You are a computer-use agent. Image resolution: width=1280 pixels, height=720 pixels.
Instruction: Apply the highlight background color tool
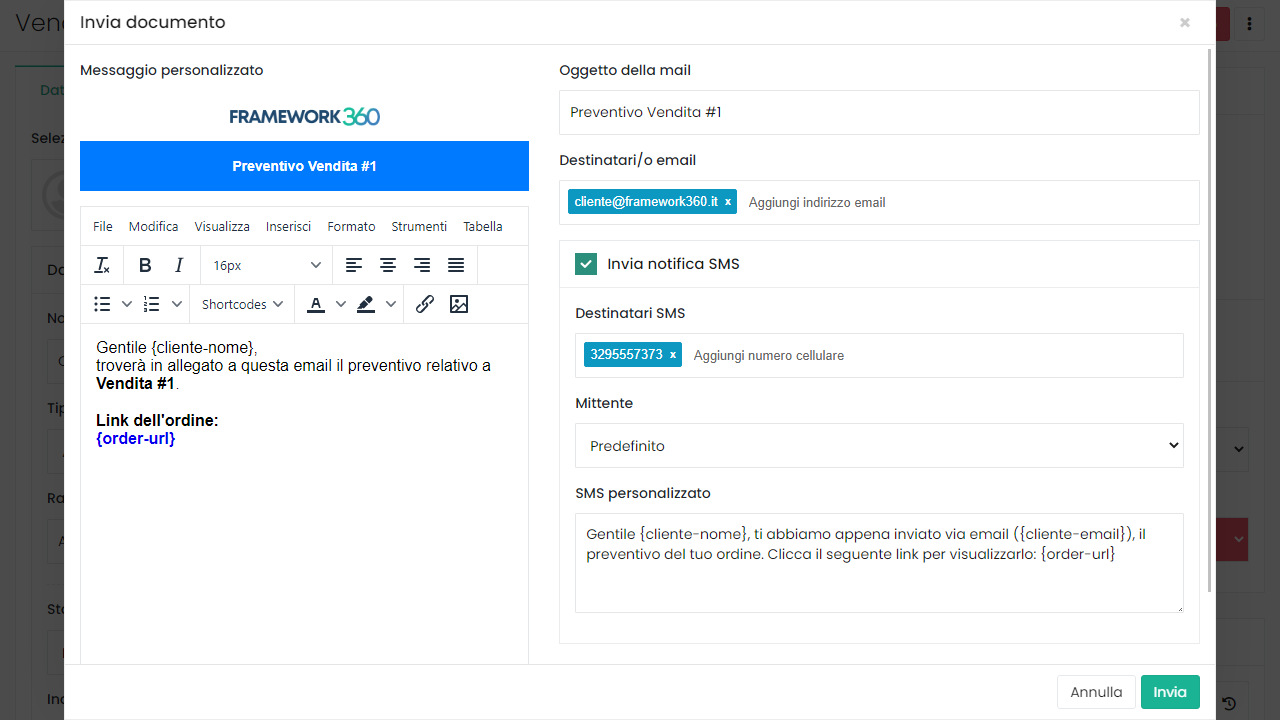[x=366, y=304]
